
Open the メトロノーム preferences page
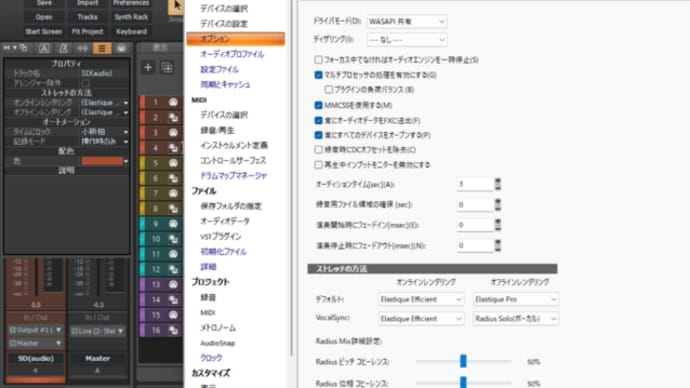click(x=218, y=328)
